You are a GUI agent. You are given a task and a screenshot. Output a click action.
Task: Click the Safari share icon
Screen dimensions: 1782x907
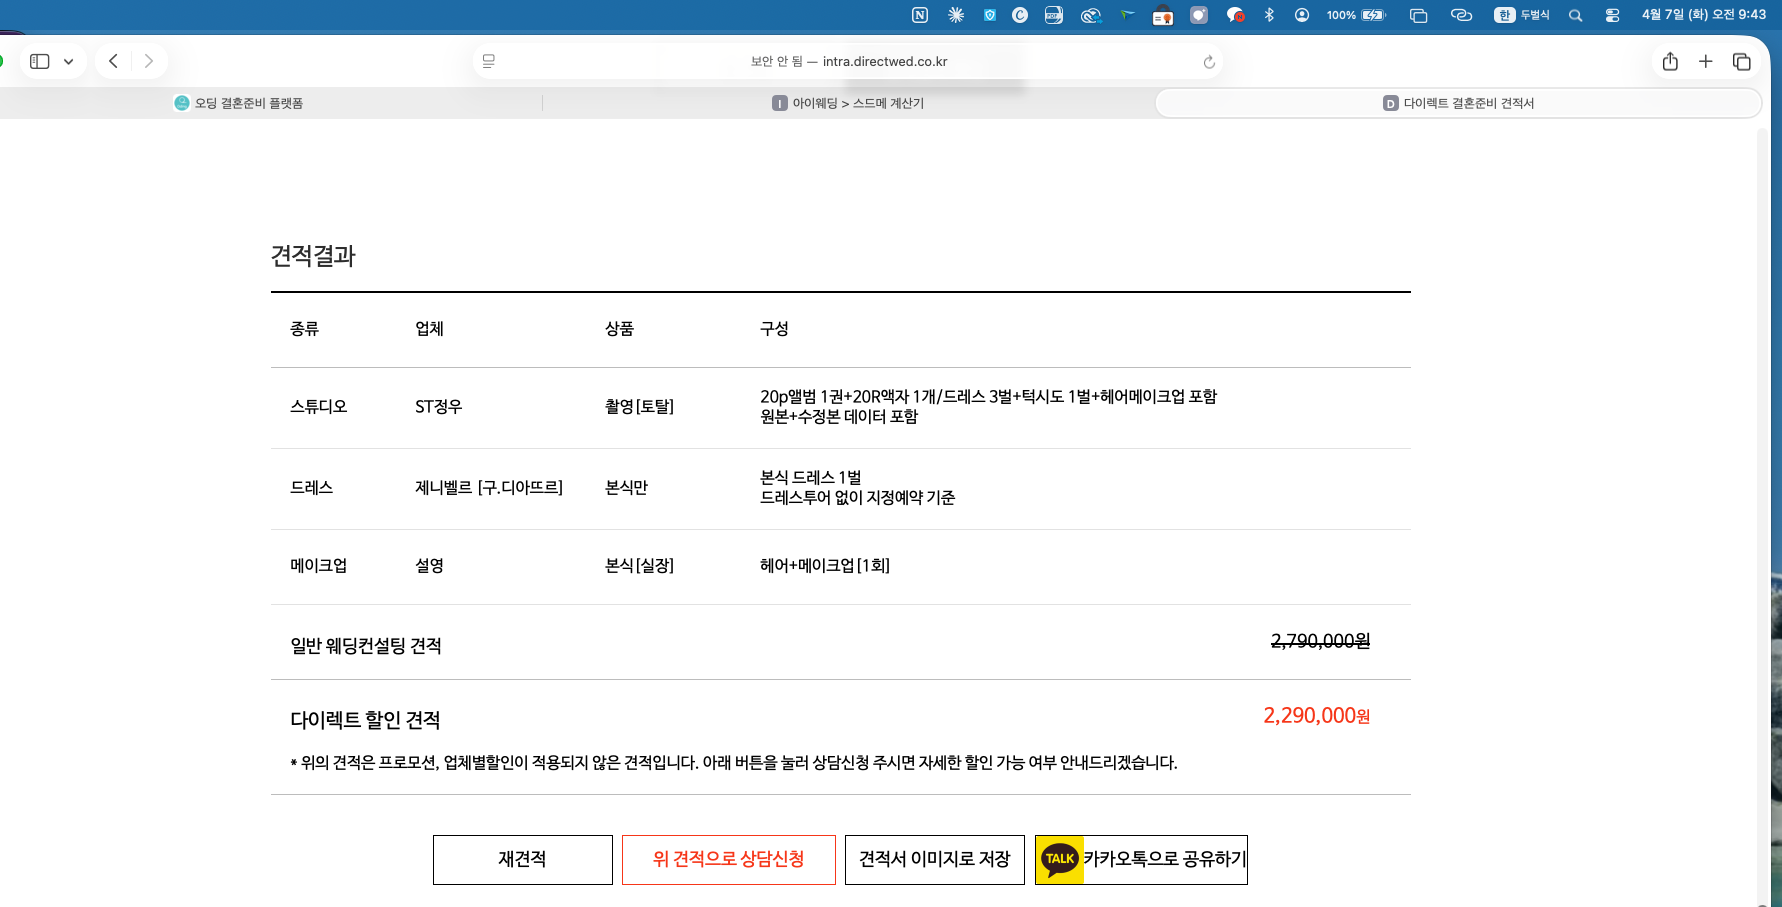[x=1669, y=61]
